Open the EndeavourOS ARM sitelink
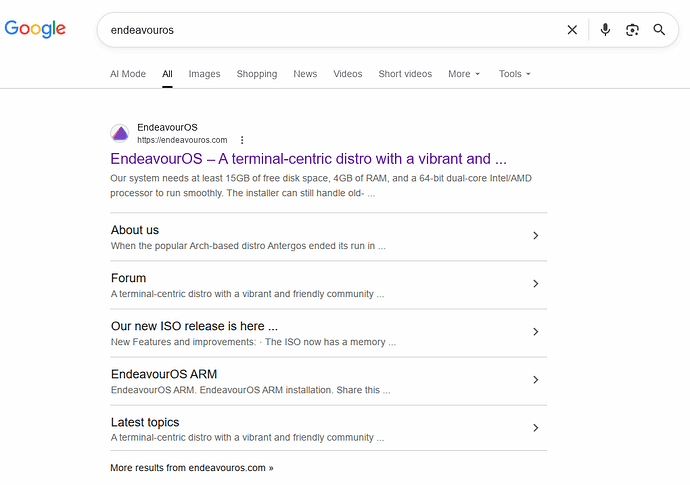Image resolution: width=690 pixels, height=485 pixels. pyautogui.click(x=164, y=374)
